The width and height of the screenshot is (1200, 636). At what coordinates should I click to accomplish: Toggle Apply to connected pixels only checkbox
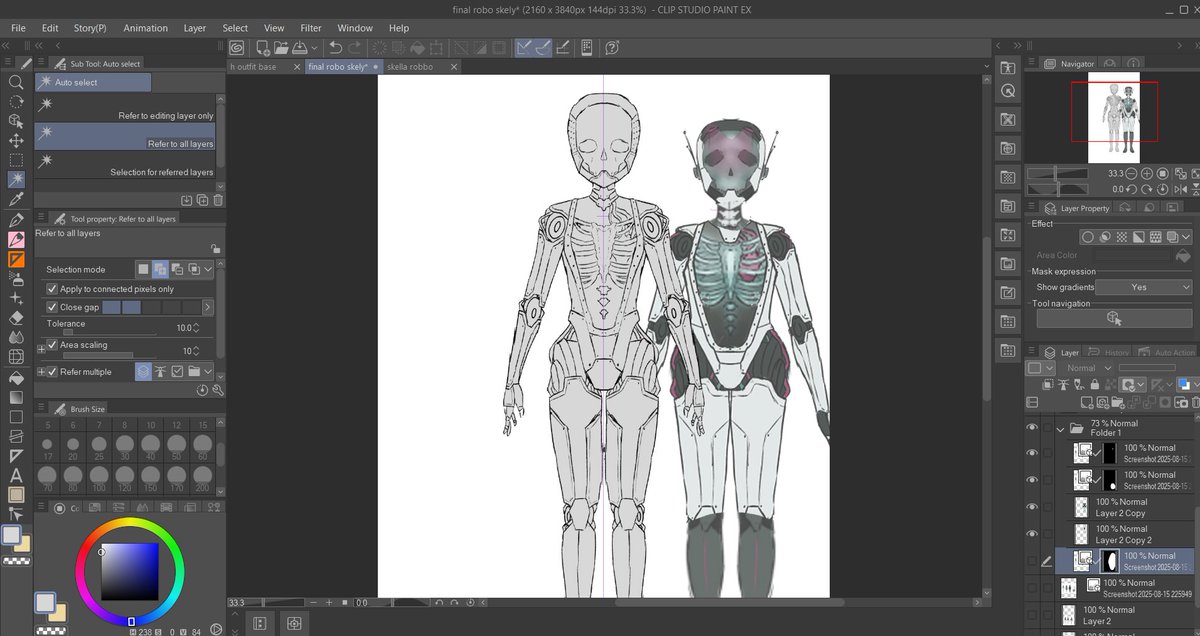52,289
